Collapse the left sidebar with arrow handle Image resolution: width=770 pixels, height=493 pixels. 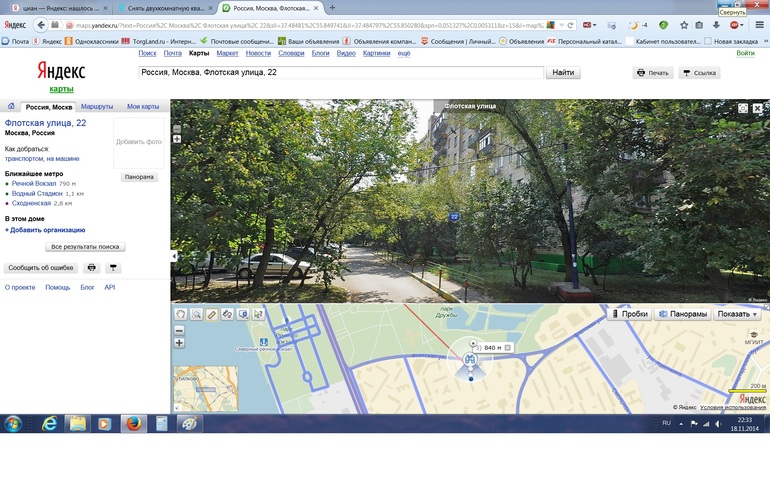tap(174, 257)
